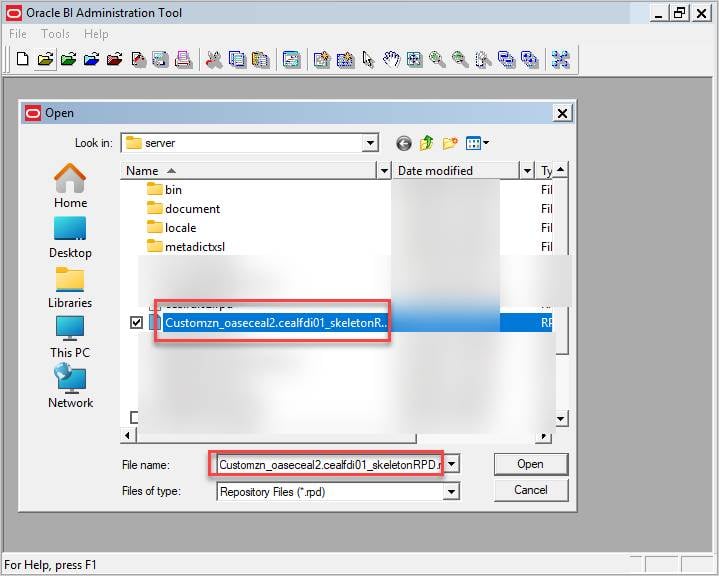Click the Paste clipboard toolbar icon
Image resolution: width=719 pixels, height=576 pixels.
260,59
